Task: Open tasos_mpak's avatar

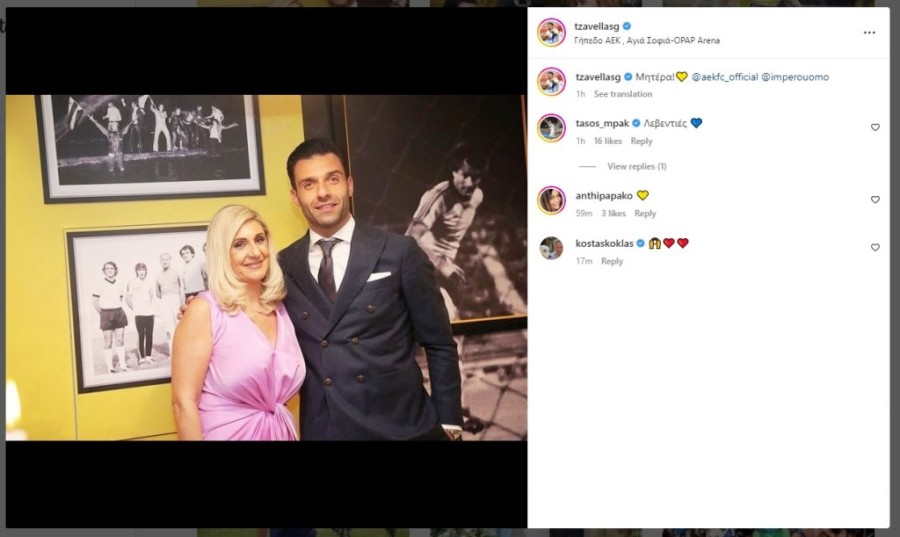Action: pyautogui.click(x=552, y=128)
